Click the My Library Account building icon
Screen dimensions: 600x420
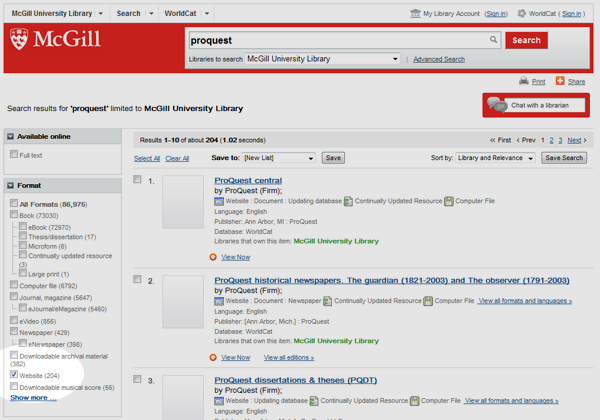(415, 13)
